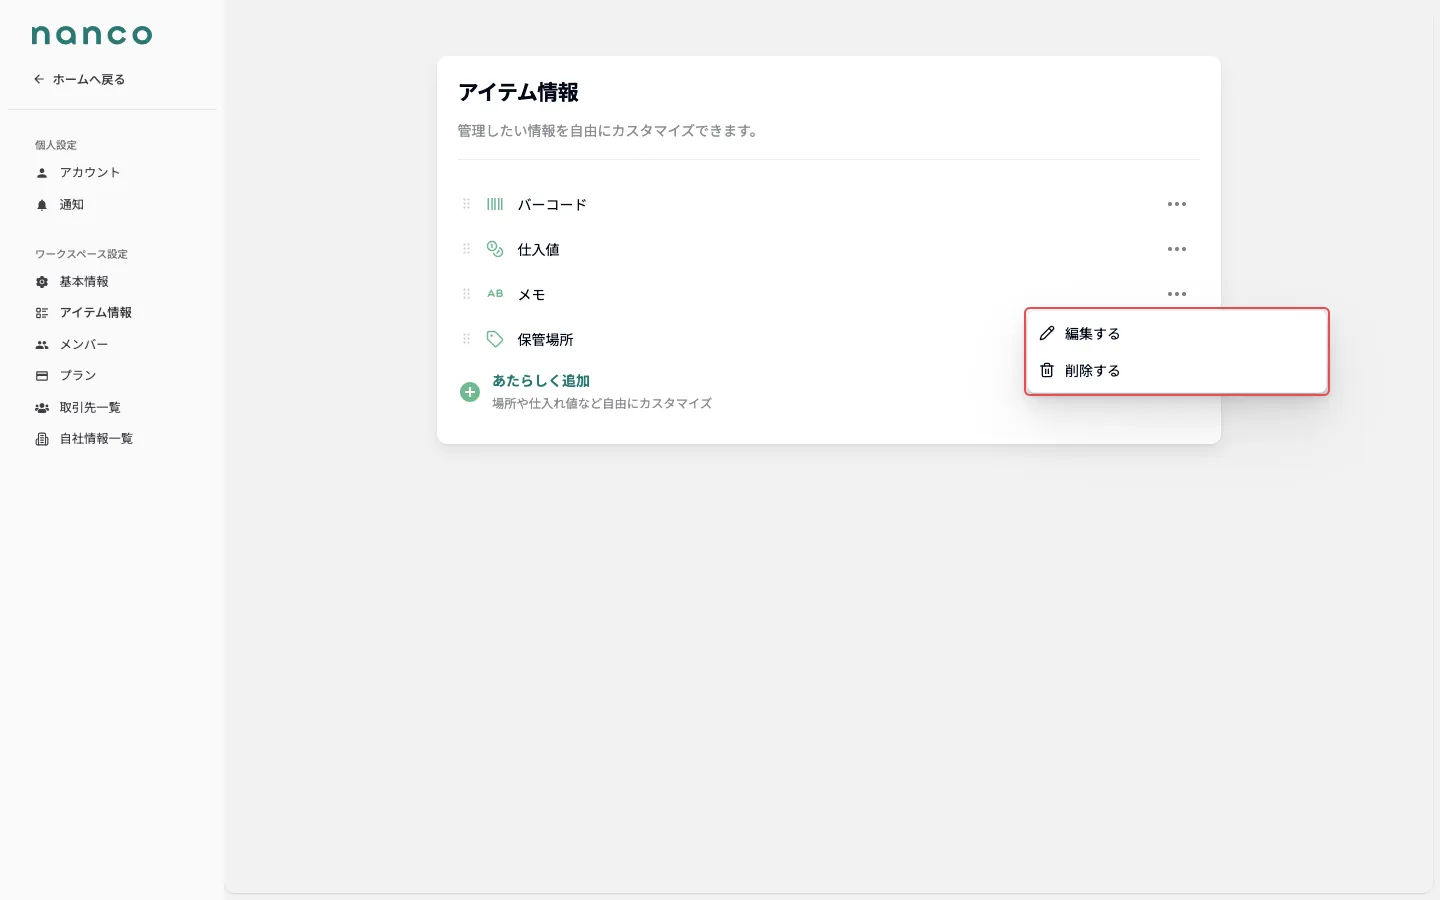Image resolution: width=1440 pixels, height=900 pixels.
Task: Select the メモ item label
Action: click(x=531, y=295)
